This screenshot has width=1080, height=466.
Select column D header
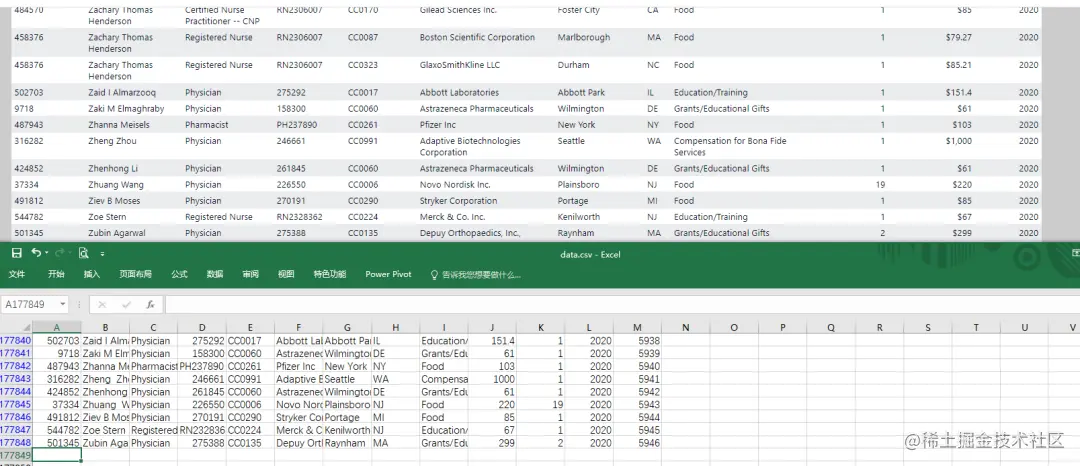pyautogui.click(x=202, y=328)
